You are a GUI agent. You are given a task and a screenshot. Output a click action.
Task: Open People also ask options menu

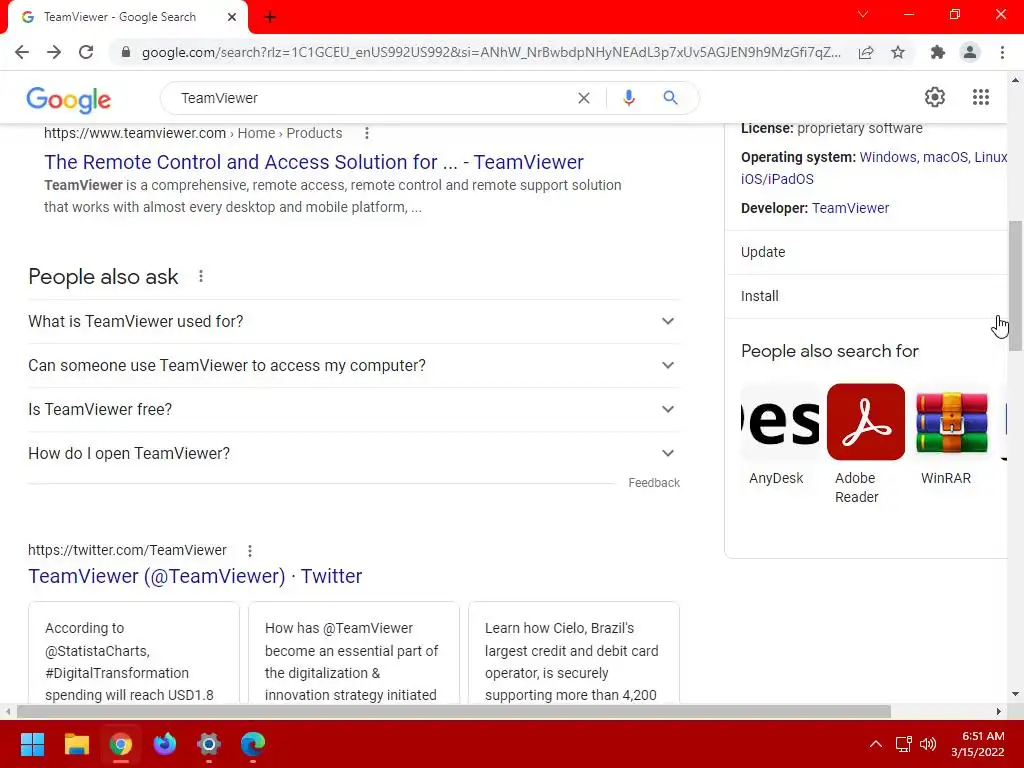[x=201, y=276]
